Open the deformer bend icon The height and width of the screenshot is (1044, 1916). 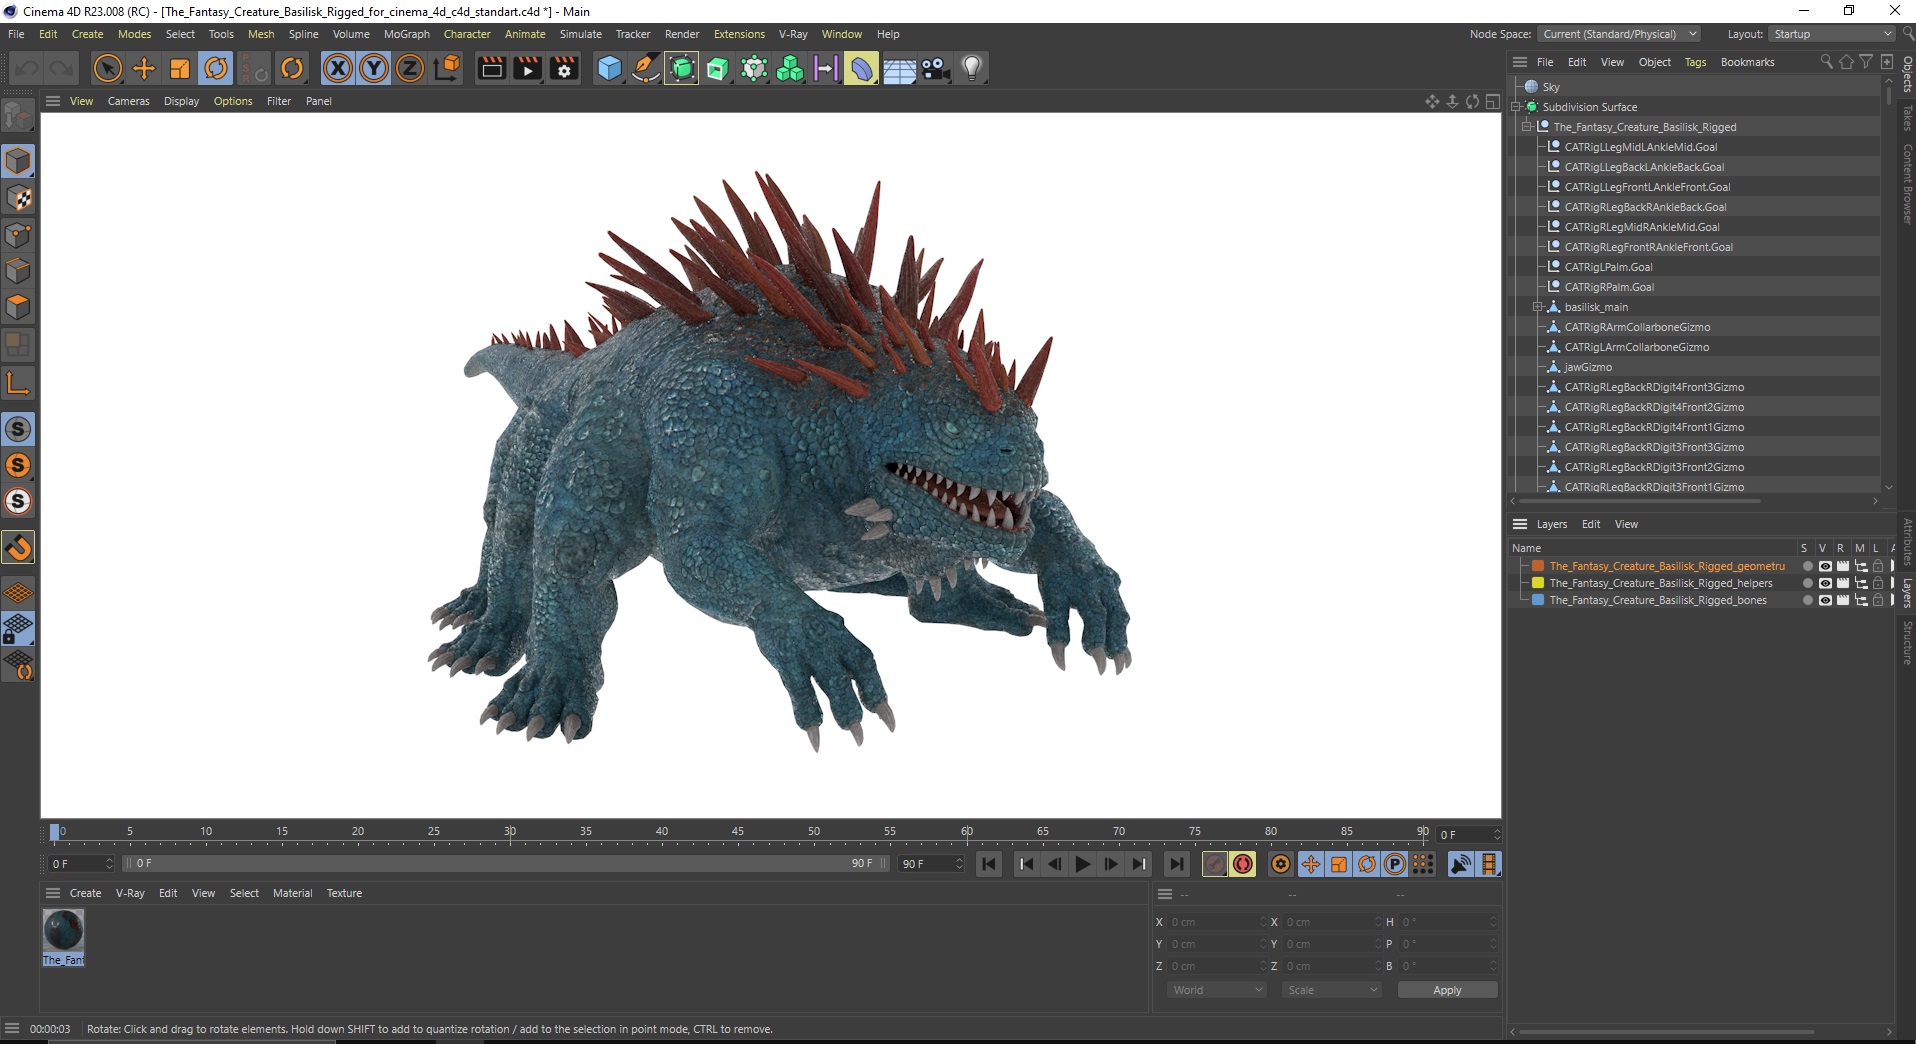pos(861,68)
